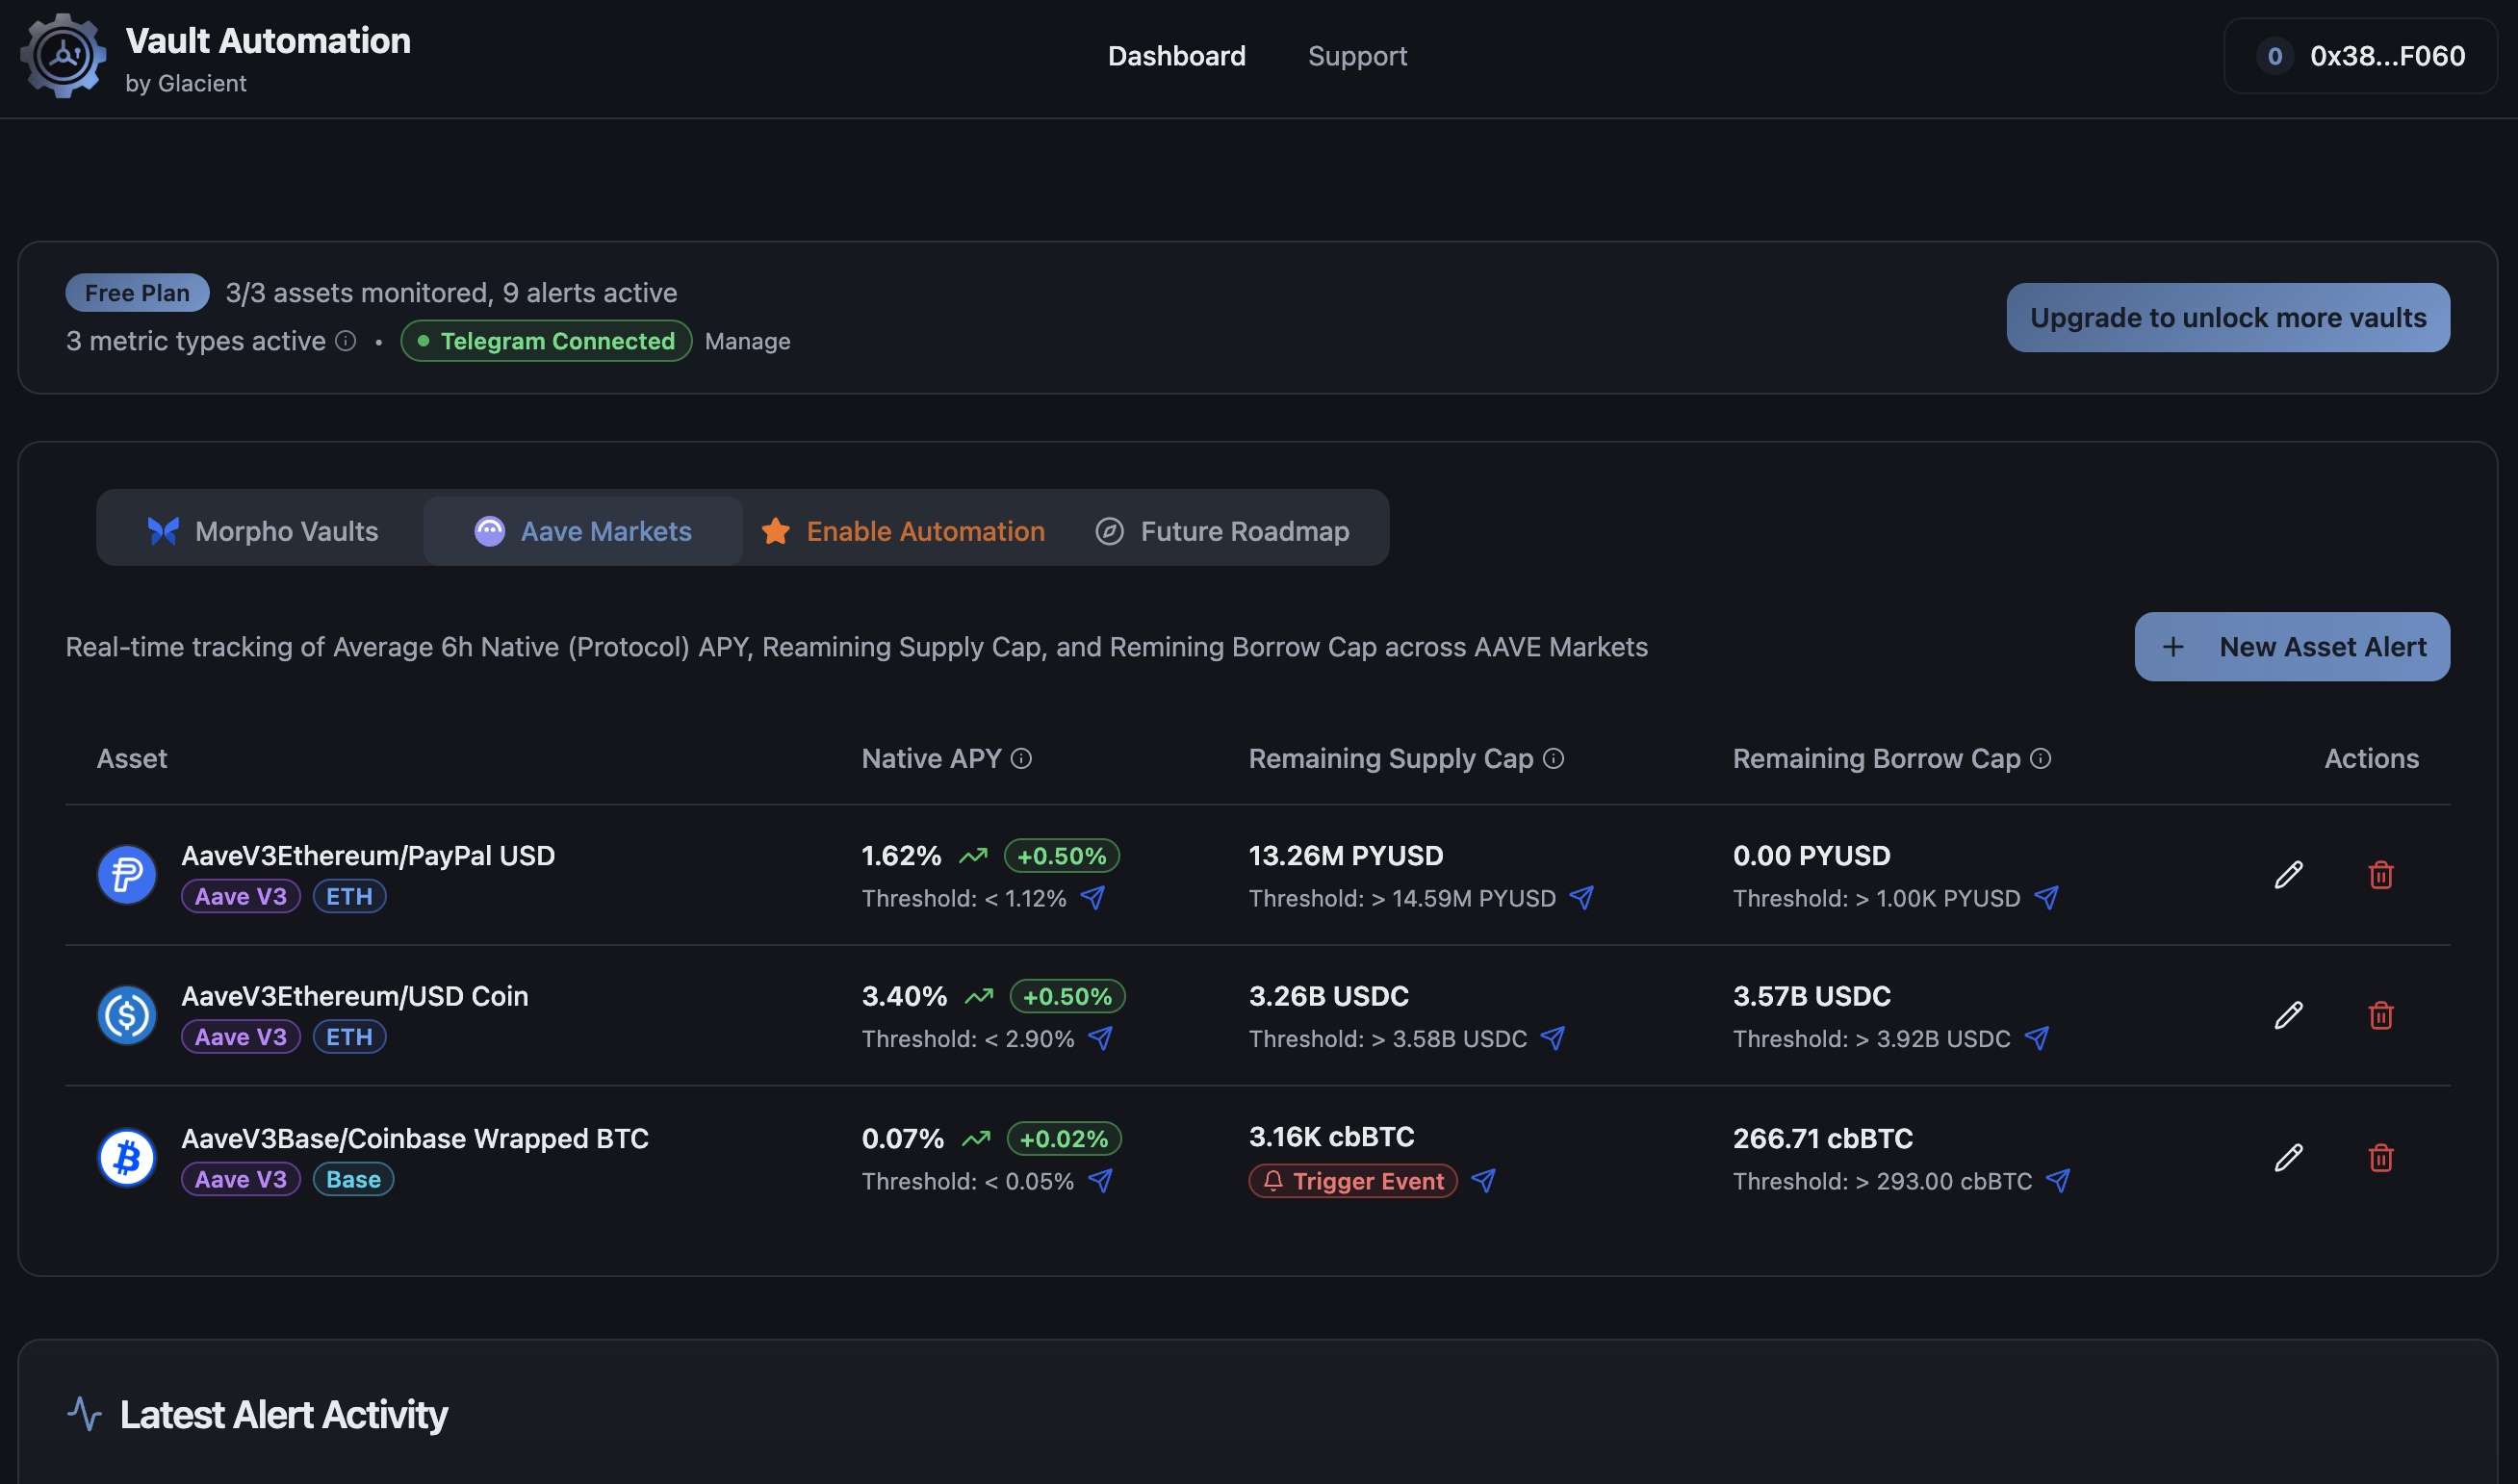
Task: Open the Support menu item
Action: [x=1357, y=56]
